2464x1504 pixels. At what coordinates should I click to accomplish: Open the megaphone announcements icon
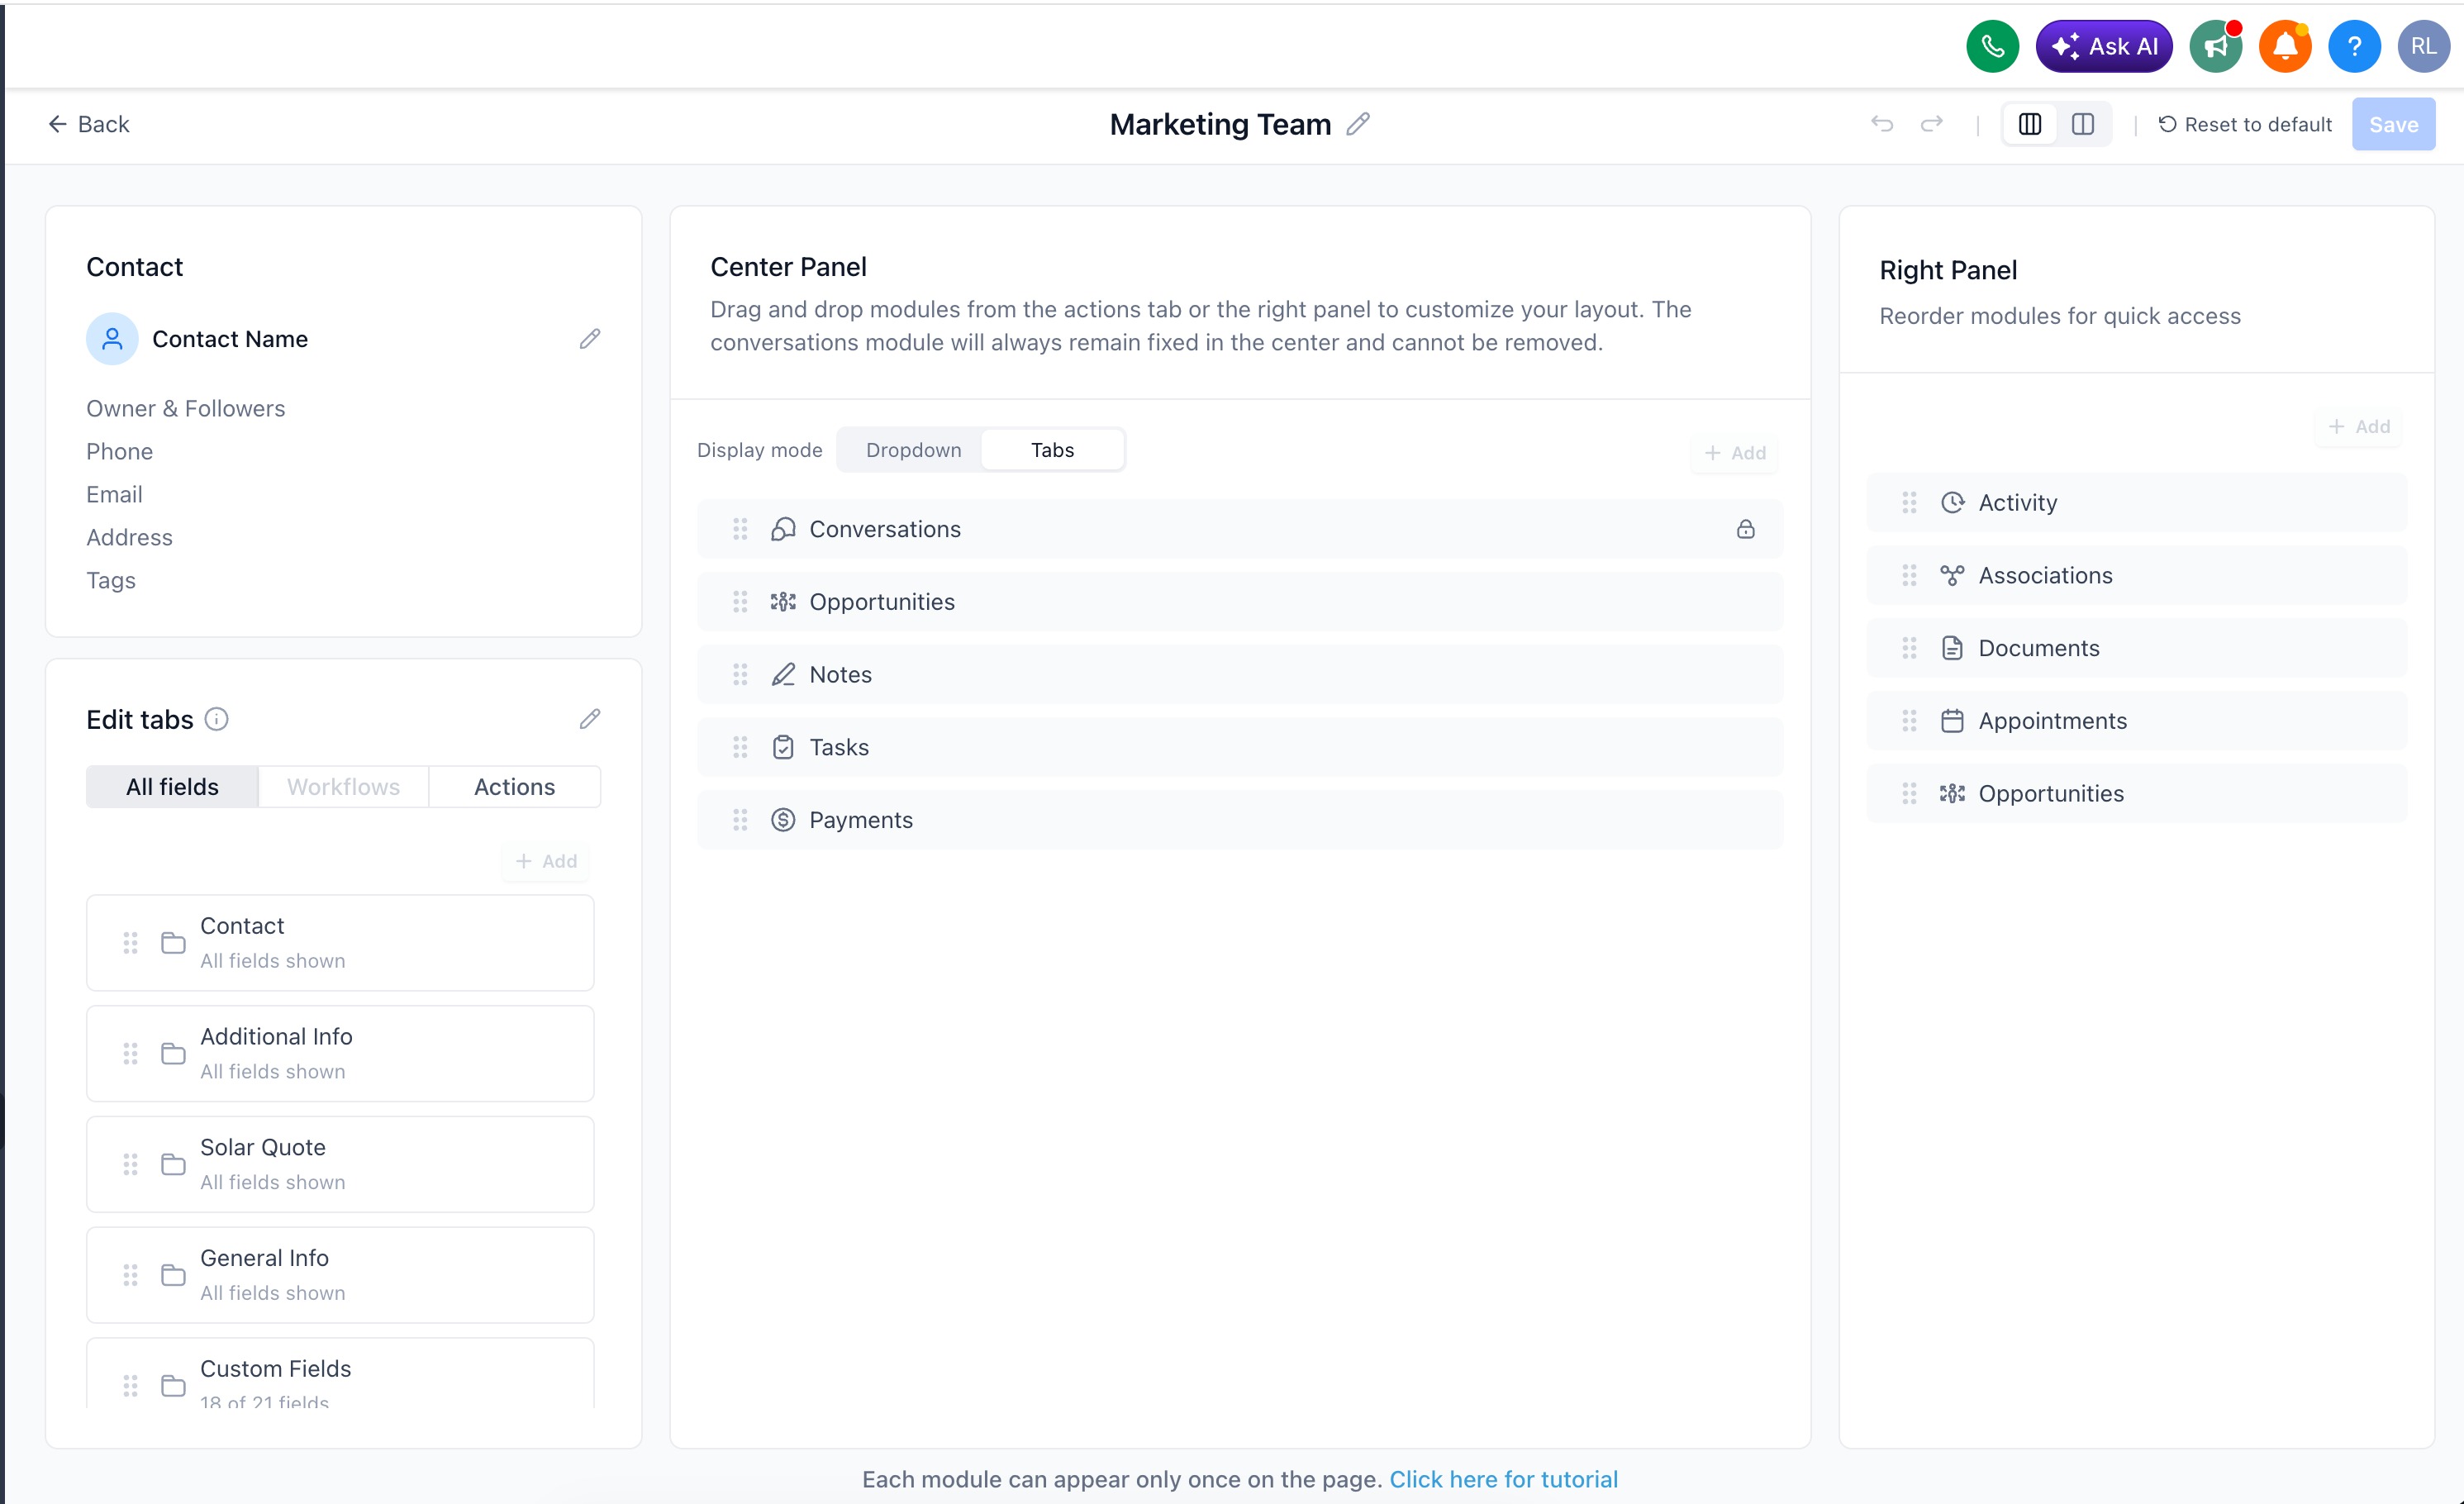click(2215, 46)
